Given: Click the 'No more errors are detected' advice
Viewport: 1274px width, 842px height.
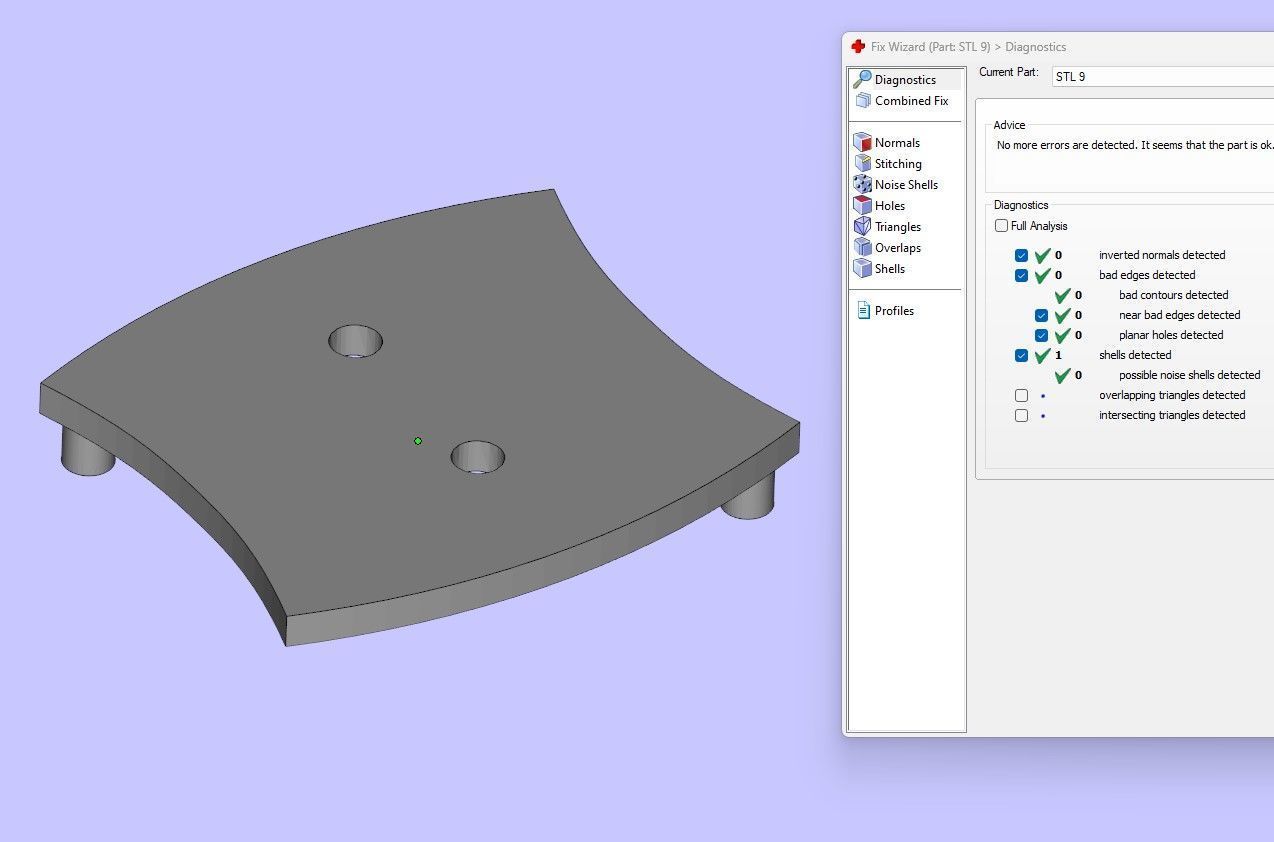Looking at the screenshot, I should coord(1135,145).
